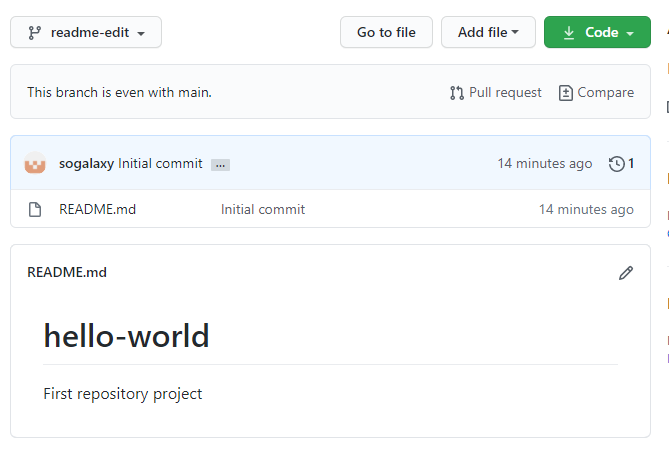This screenshot has height=469, width=669.
Task: Click the hello-world heading
Action: (x=126, y=336)
